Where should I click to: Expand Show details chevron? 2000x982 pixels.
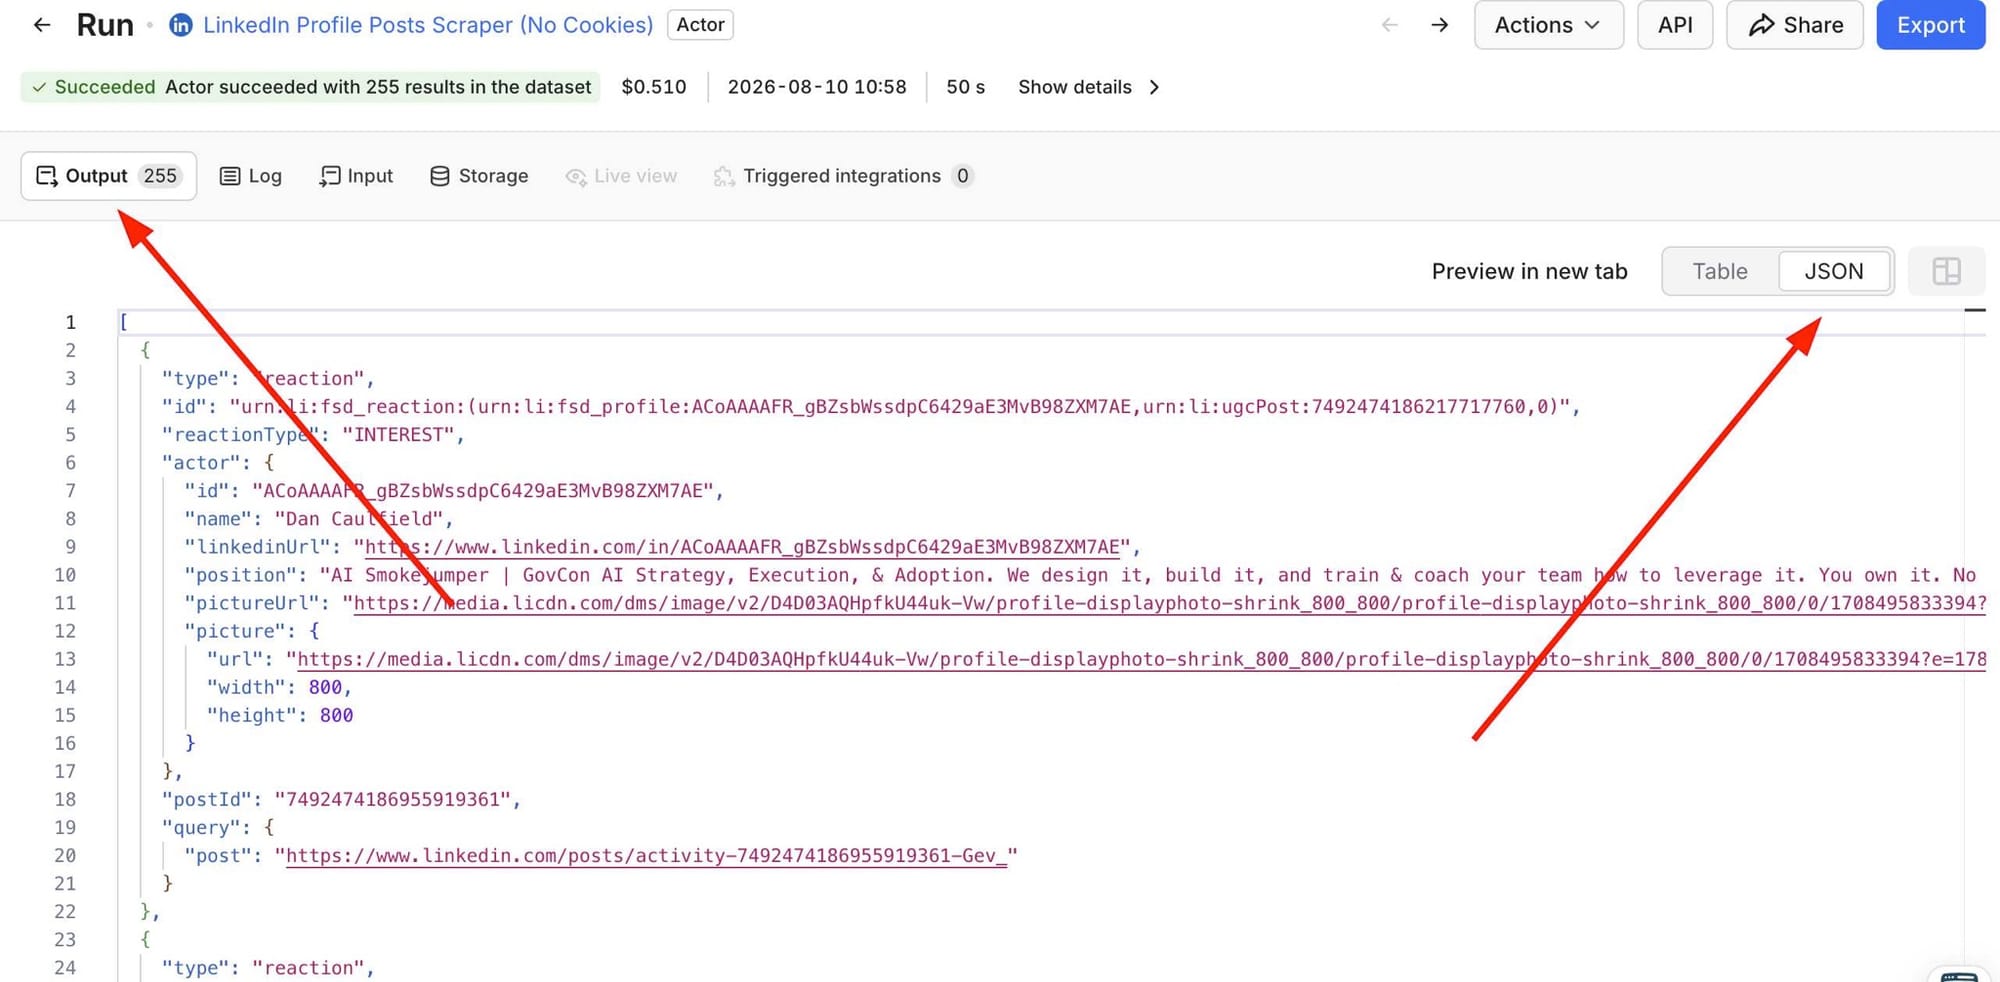pyautogui.click(x=1155, y=87)
